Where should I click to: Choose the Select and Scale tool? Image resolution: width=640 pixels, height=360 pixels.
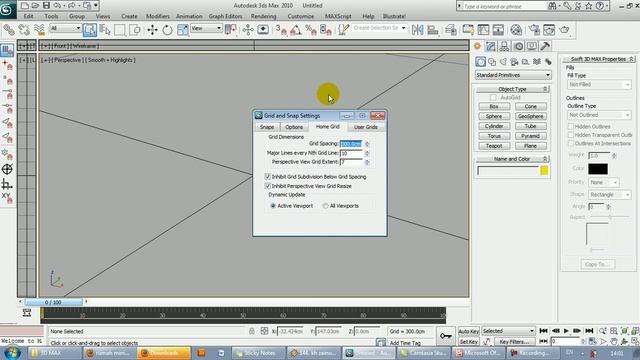(x=182, y=30)
